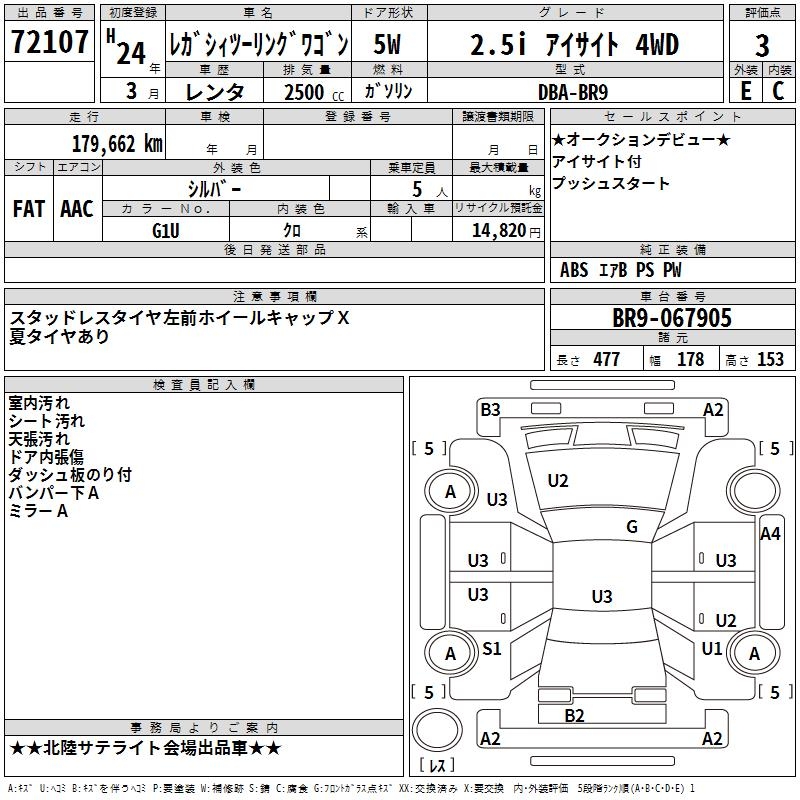Select width value 178

690,359
